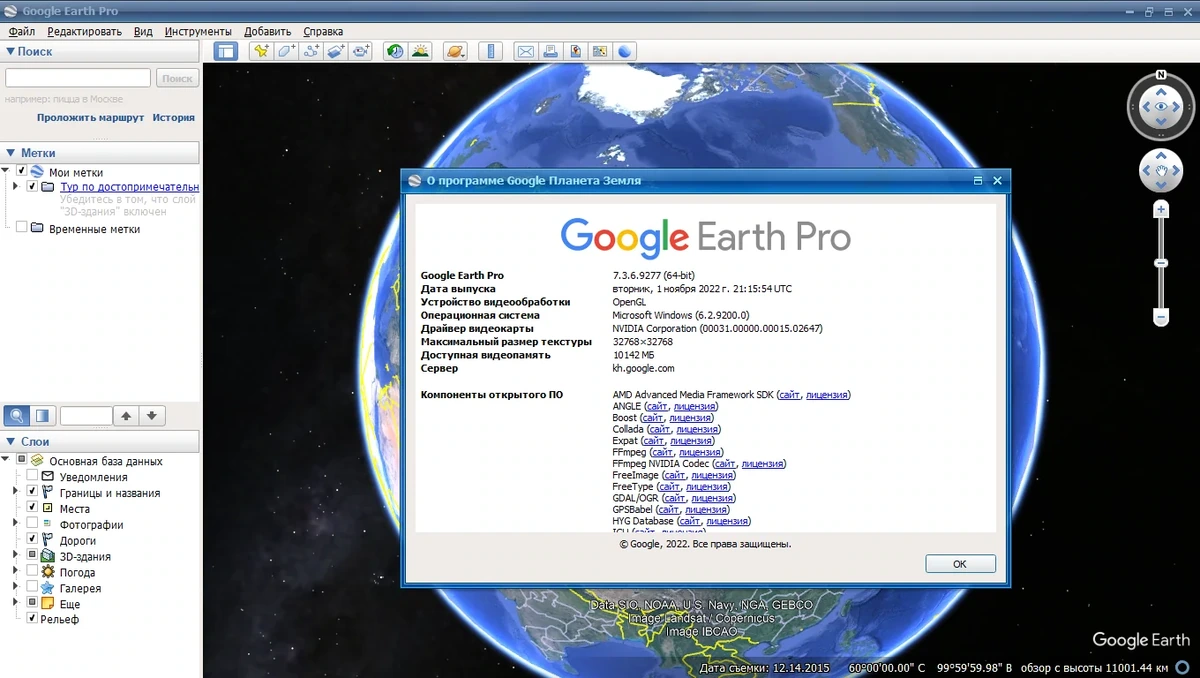The height and width of the screenshot is (678, 1200).
Task: Turn on the Галерея layer checkbox
Action: click(x=33, y=588)
